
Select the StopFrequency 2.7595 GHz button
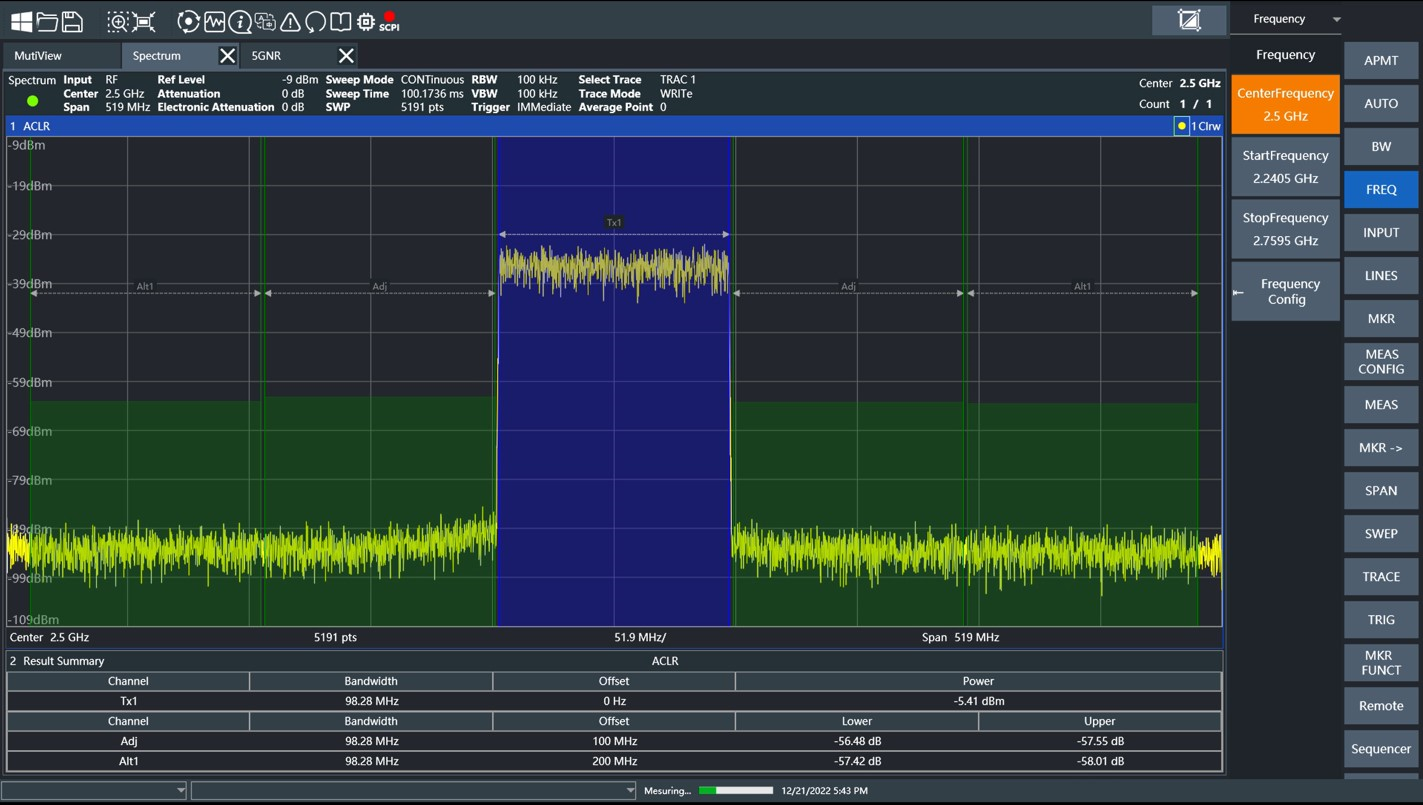[1286, 229]
